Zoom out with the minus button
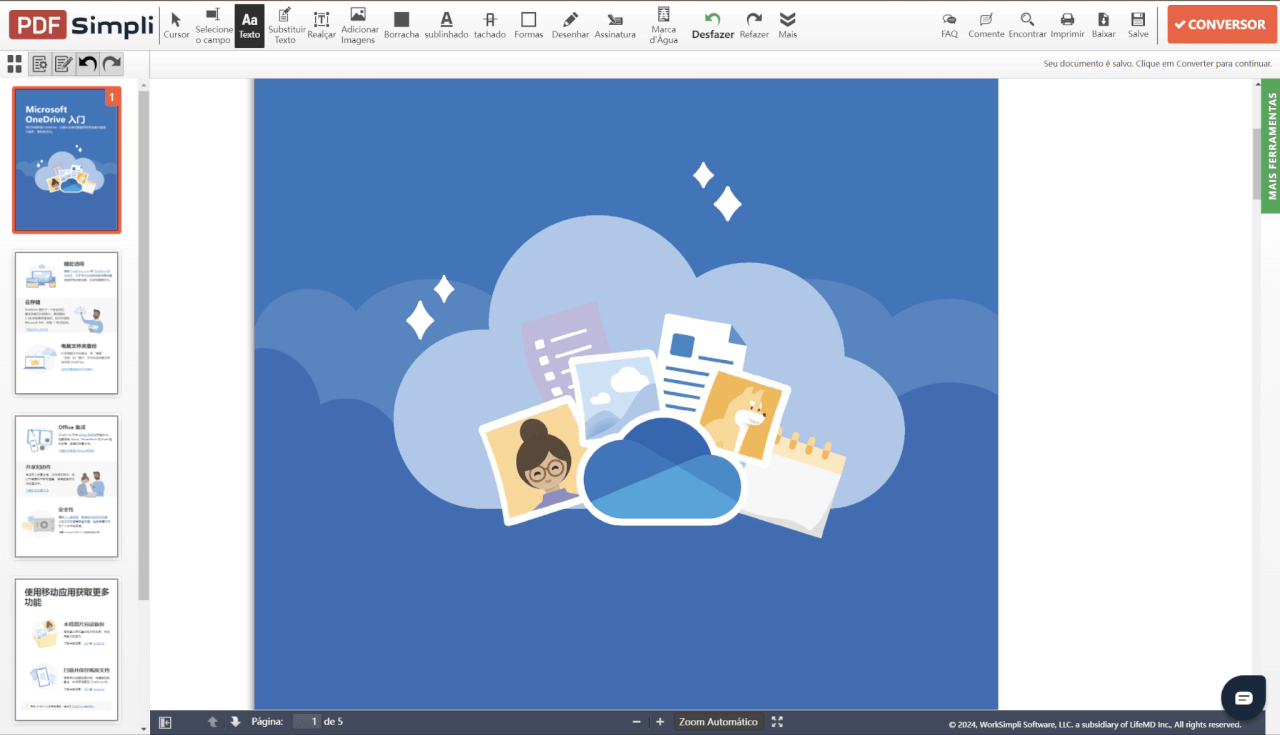Viewport: 1280px width, 735px height. point(637,722)
